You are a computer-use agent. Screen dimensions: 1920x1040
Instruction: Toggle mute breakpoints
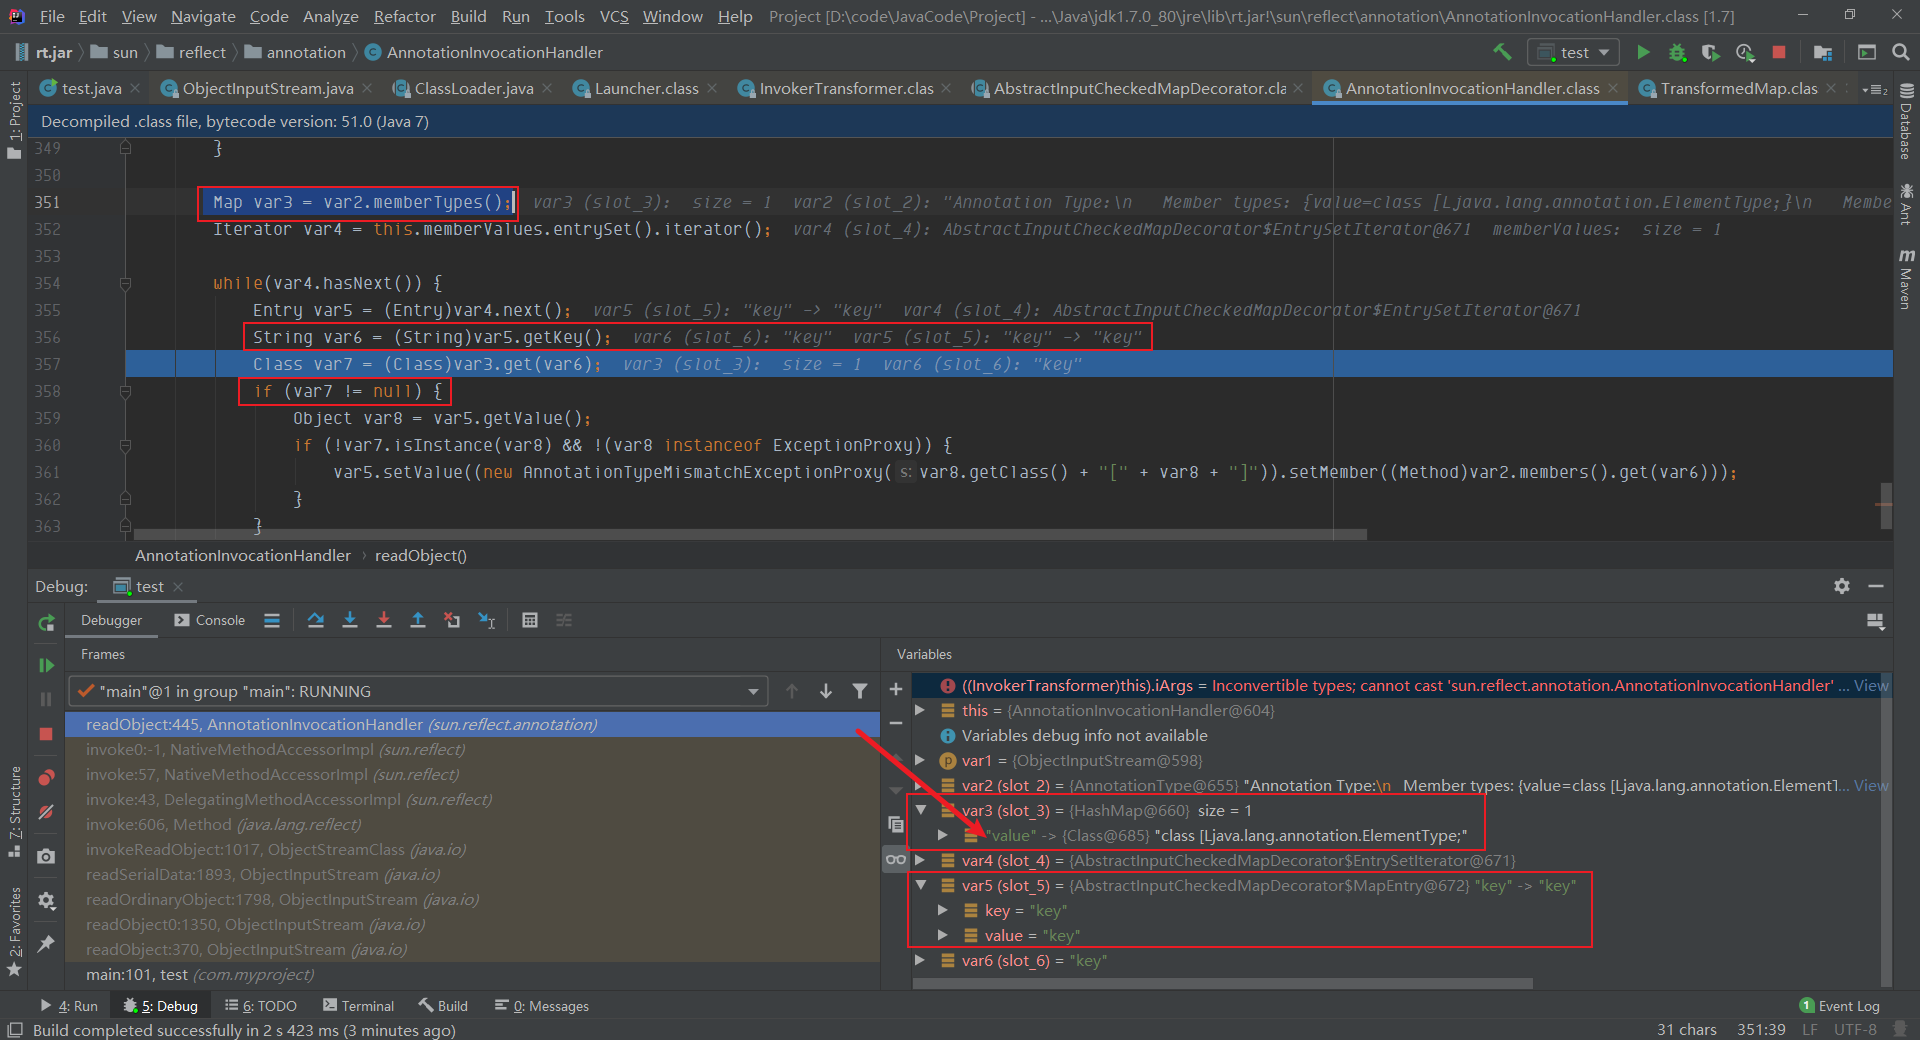pos(46,812)
